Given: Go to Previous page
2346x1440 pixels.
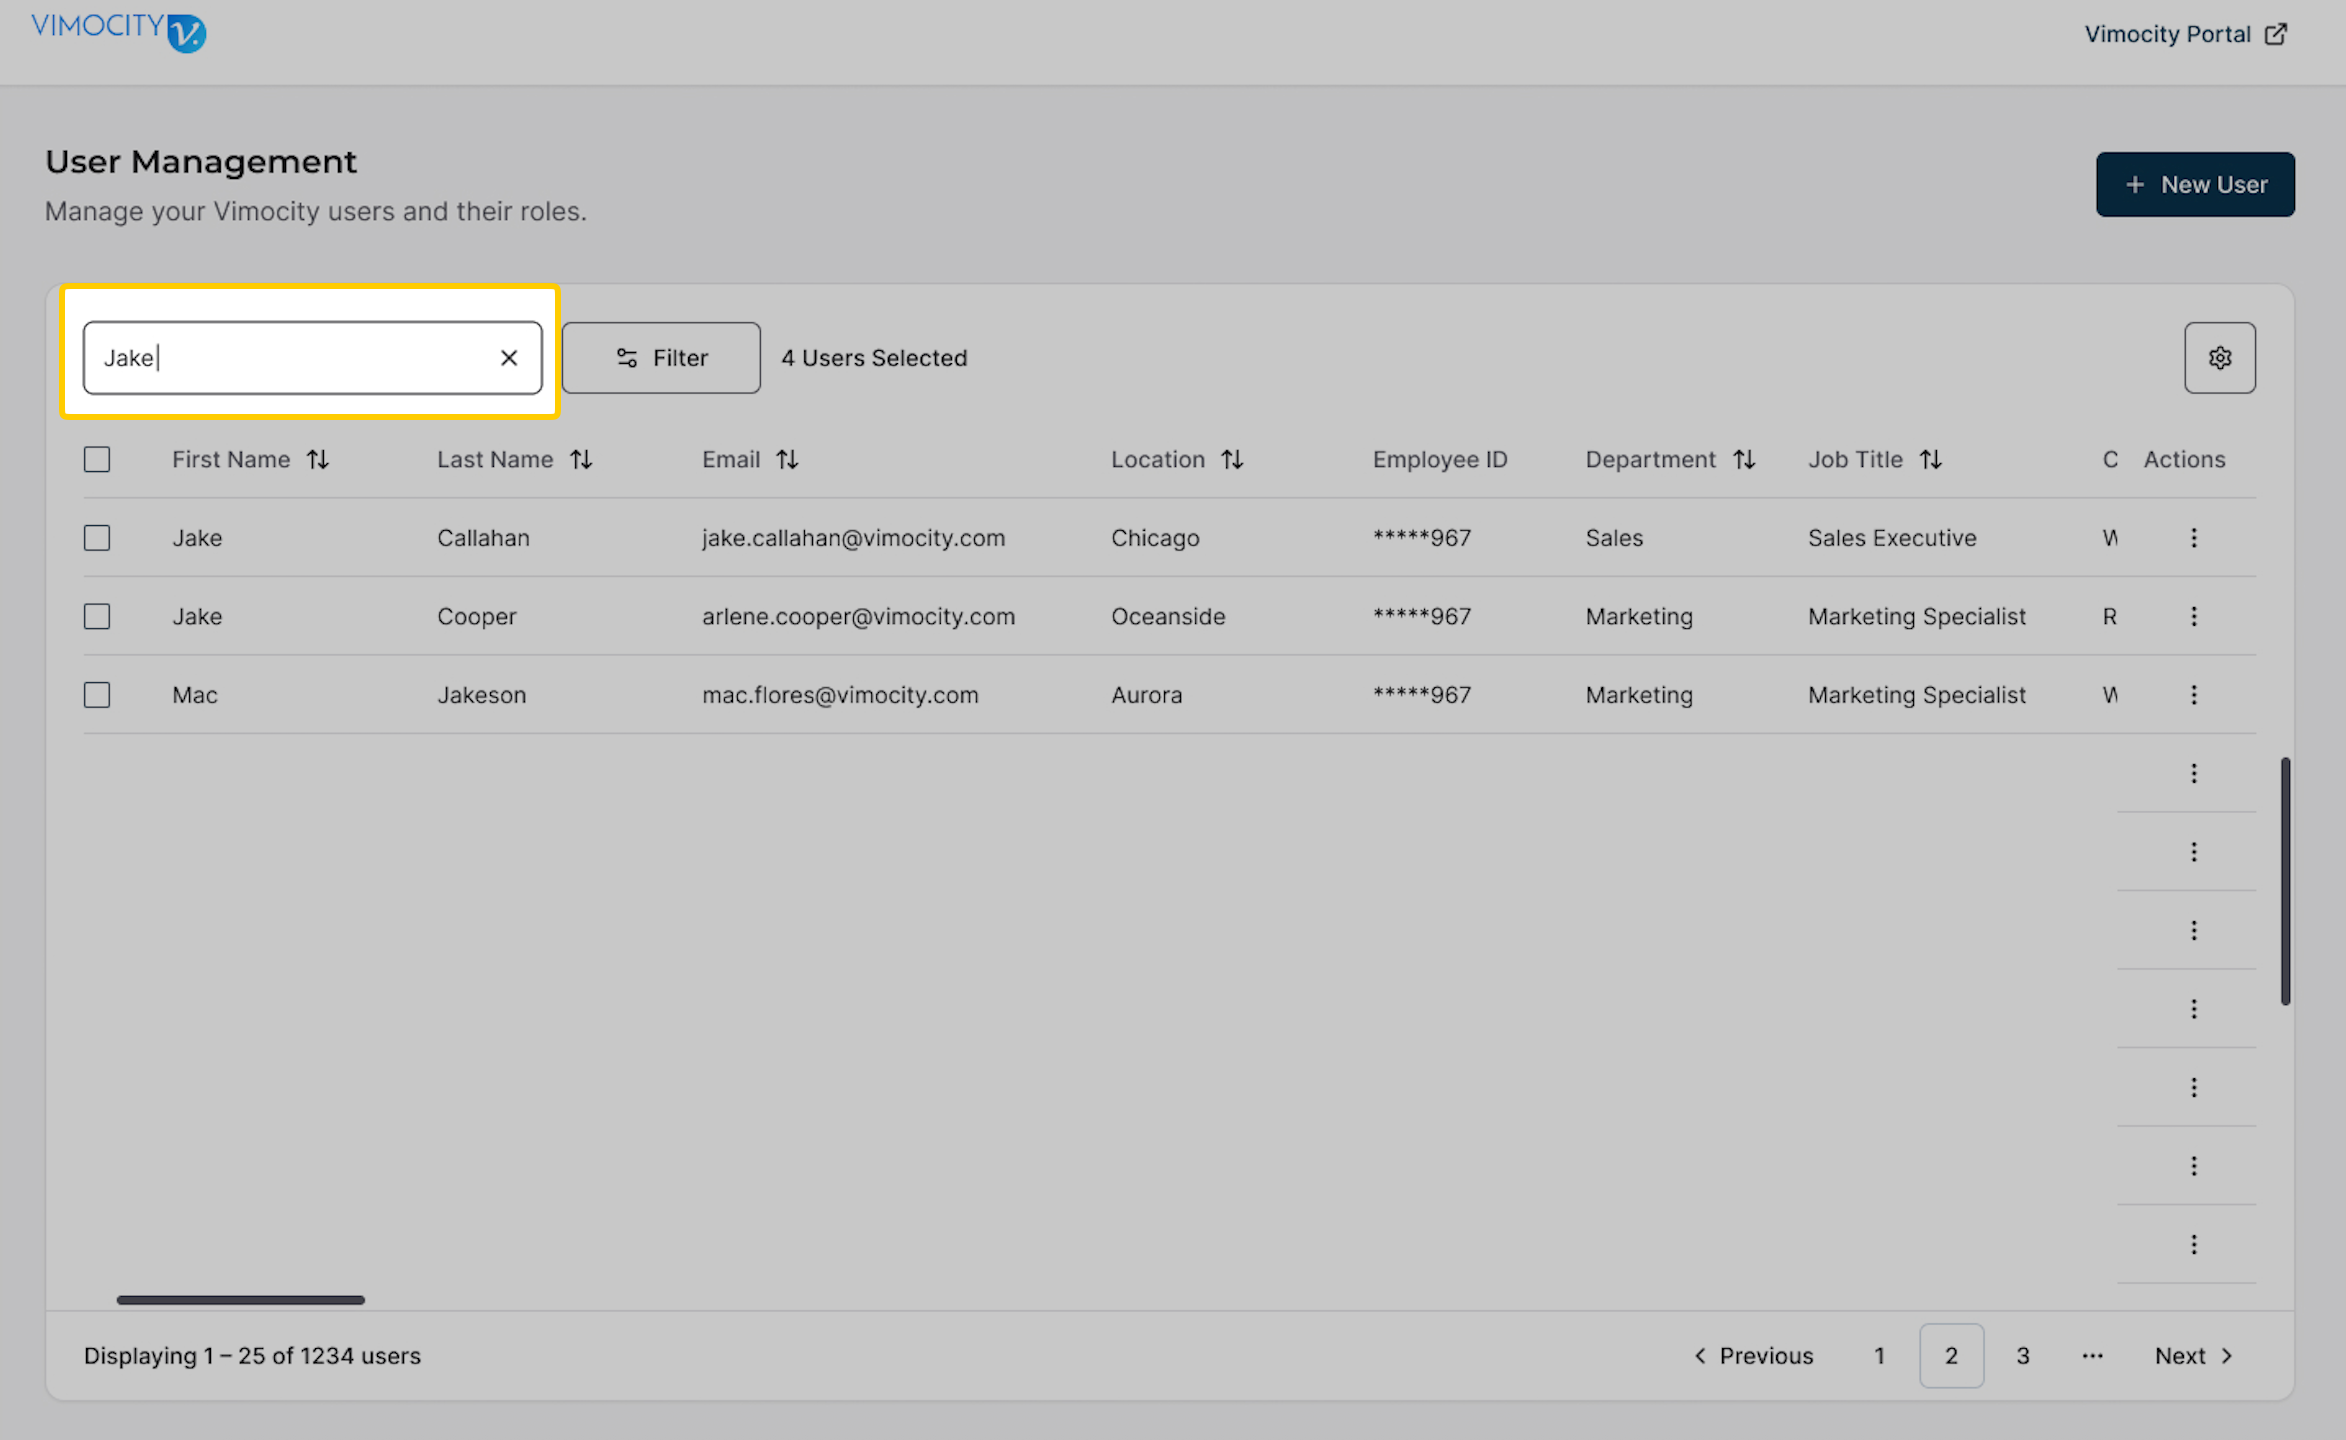Looking at the screenshot, I should (1754, 1356).
